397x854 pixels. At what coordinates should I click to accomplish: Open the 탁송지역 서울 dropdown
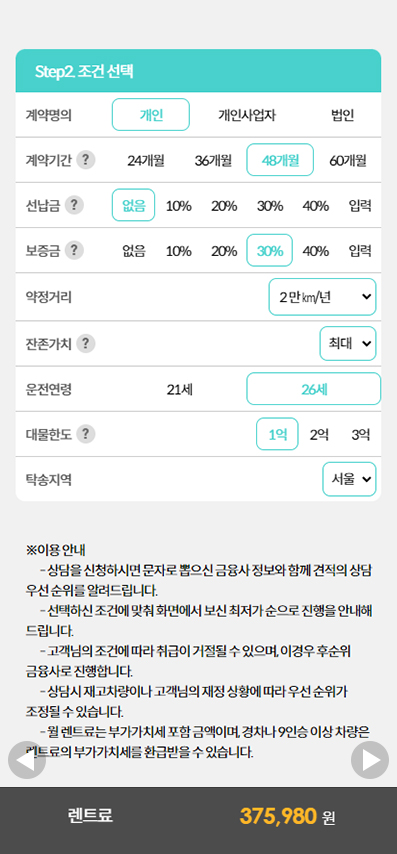(349, 479)
